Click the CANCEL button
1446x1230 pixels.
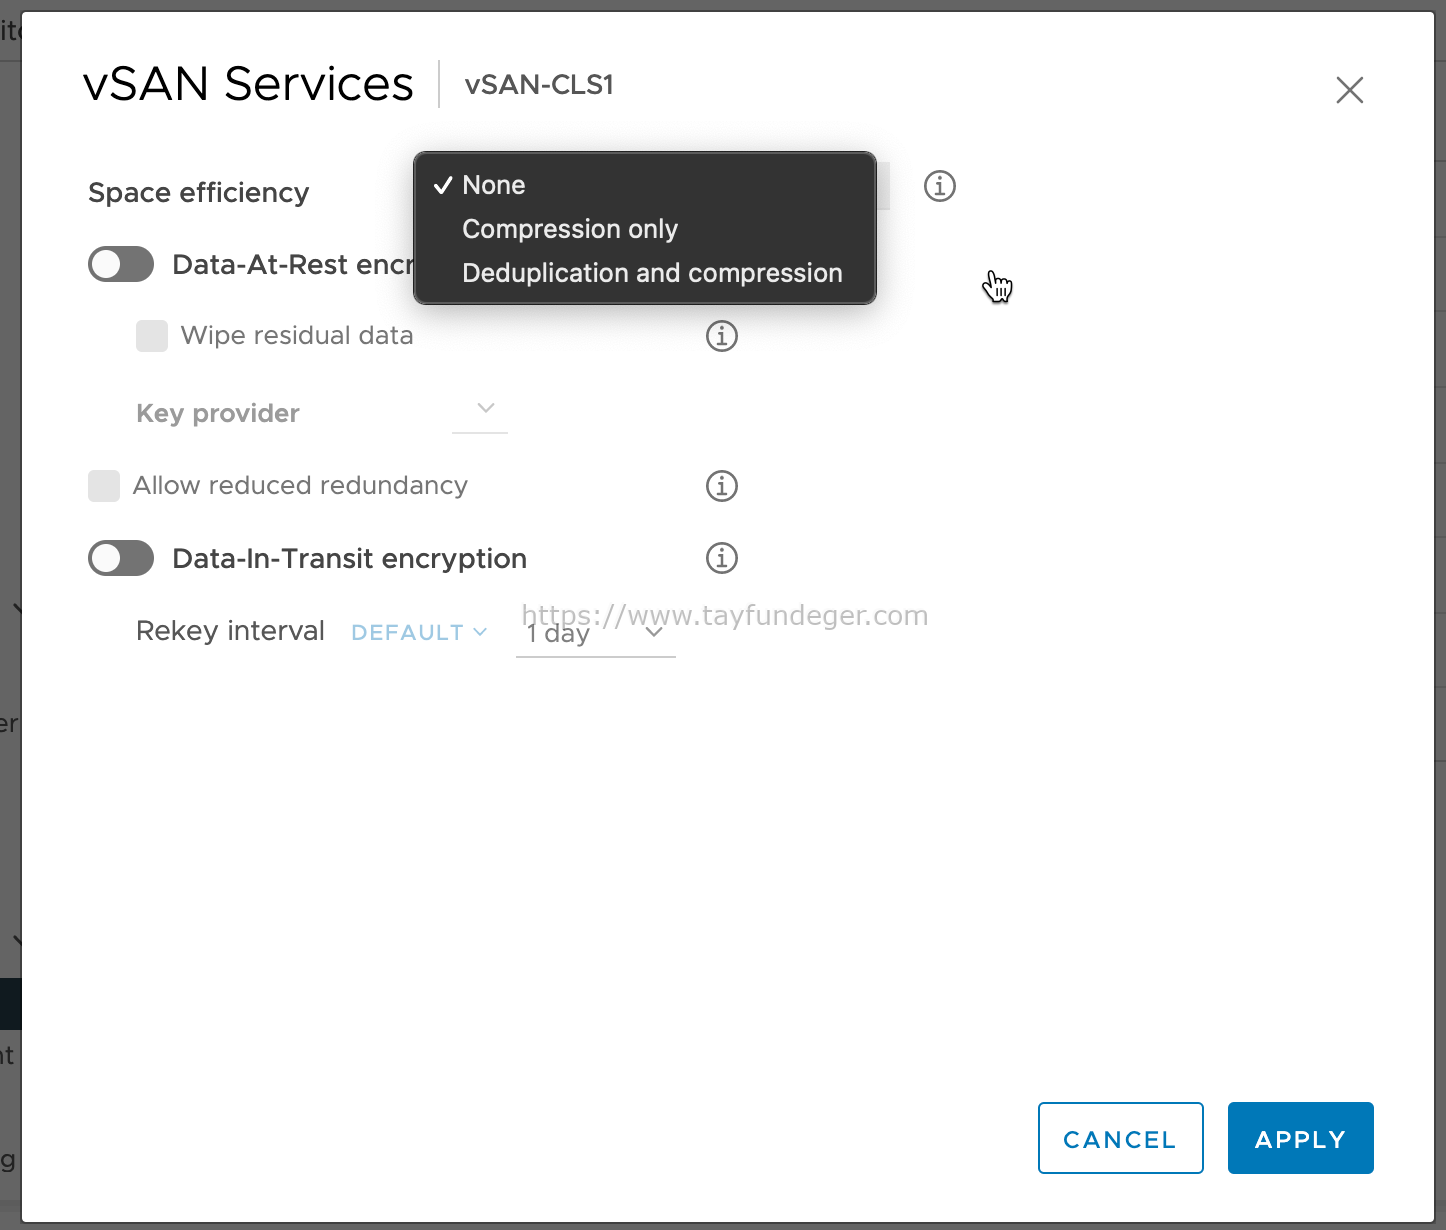(x=1121, y=1138)
